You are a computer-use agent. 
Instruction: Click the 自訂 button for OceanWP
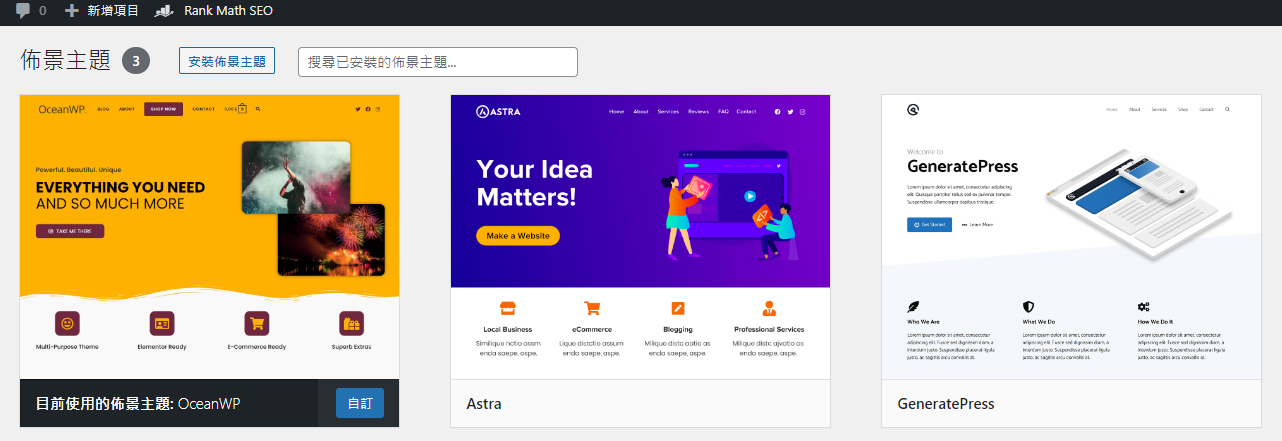[360, 403]
